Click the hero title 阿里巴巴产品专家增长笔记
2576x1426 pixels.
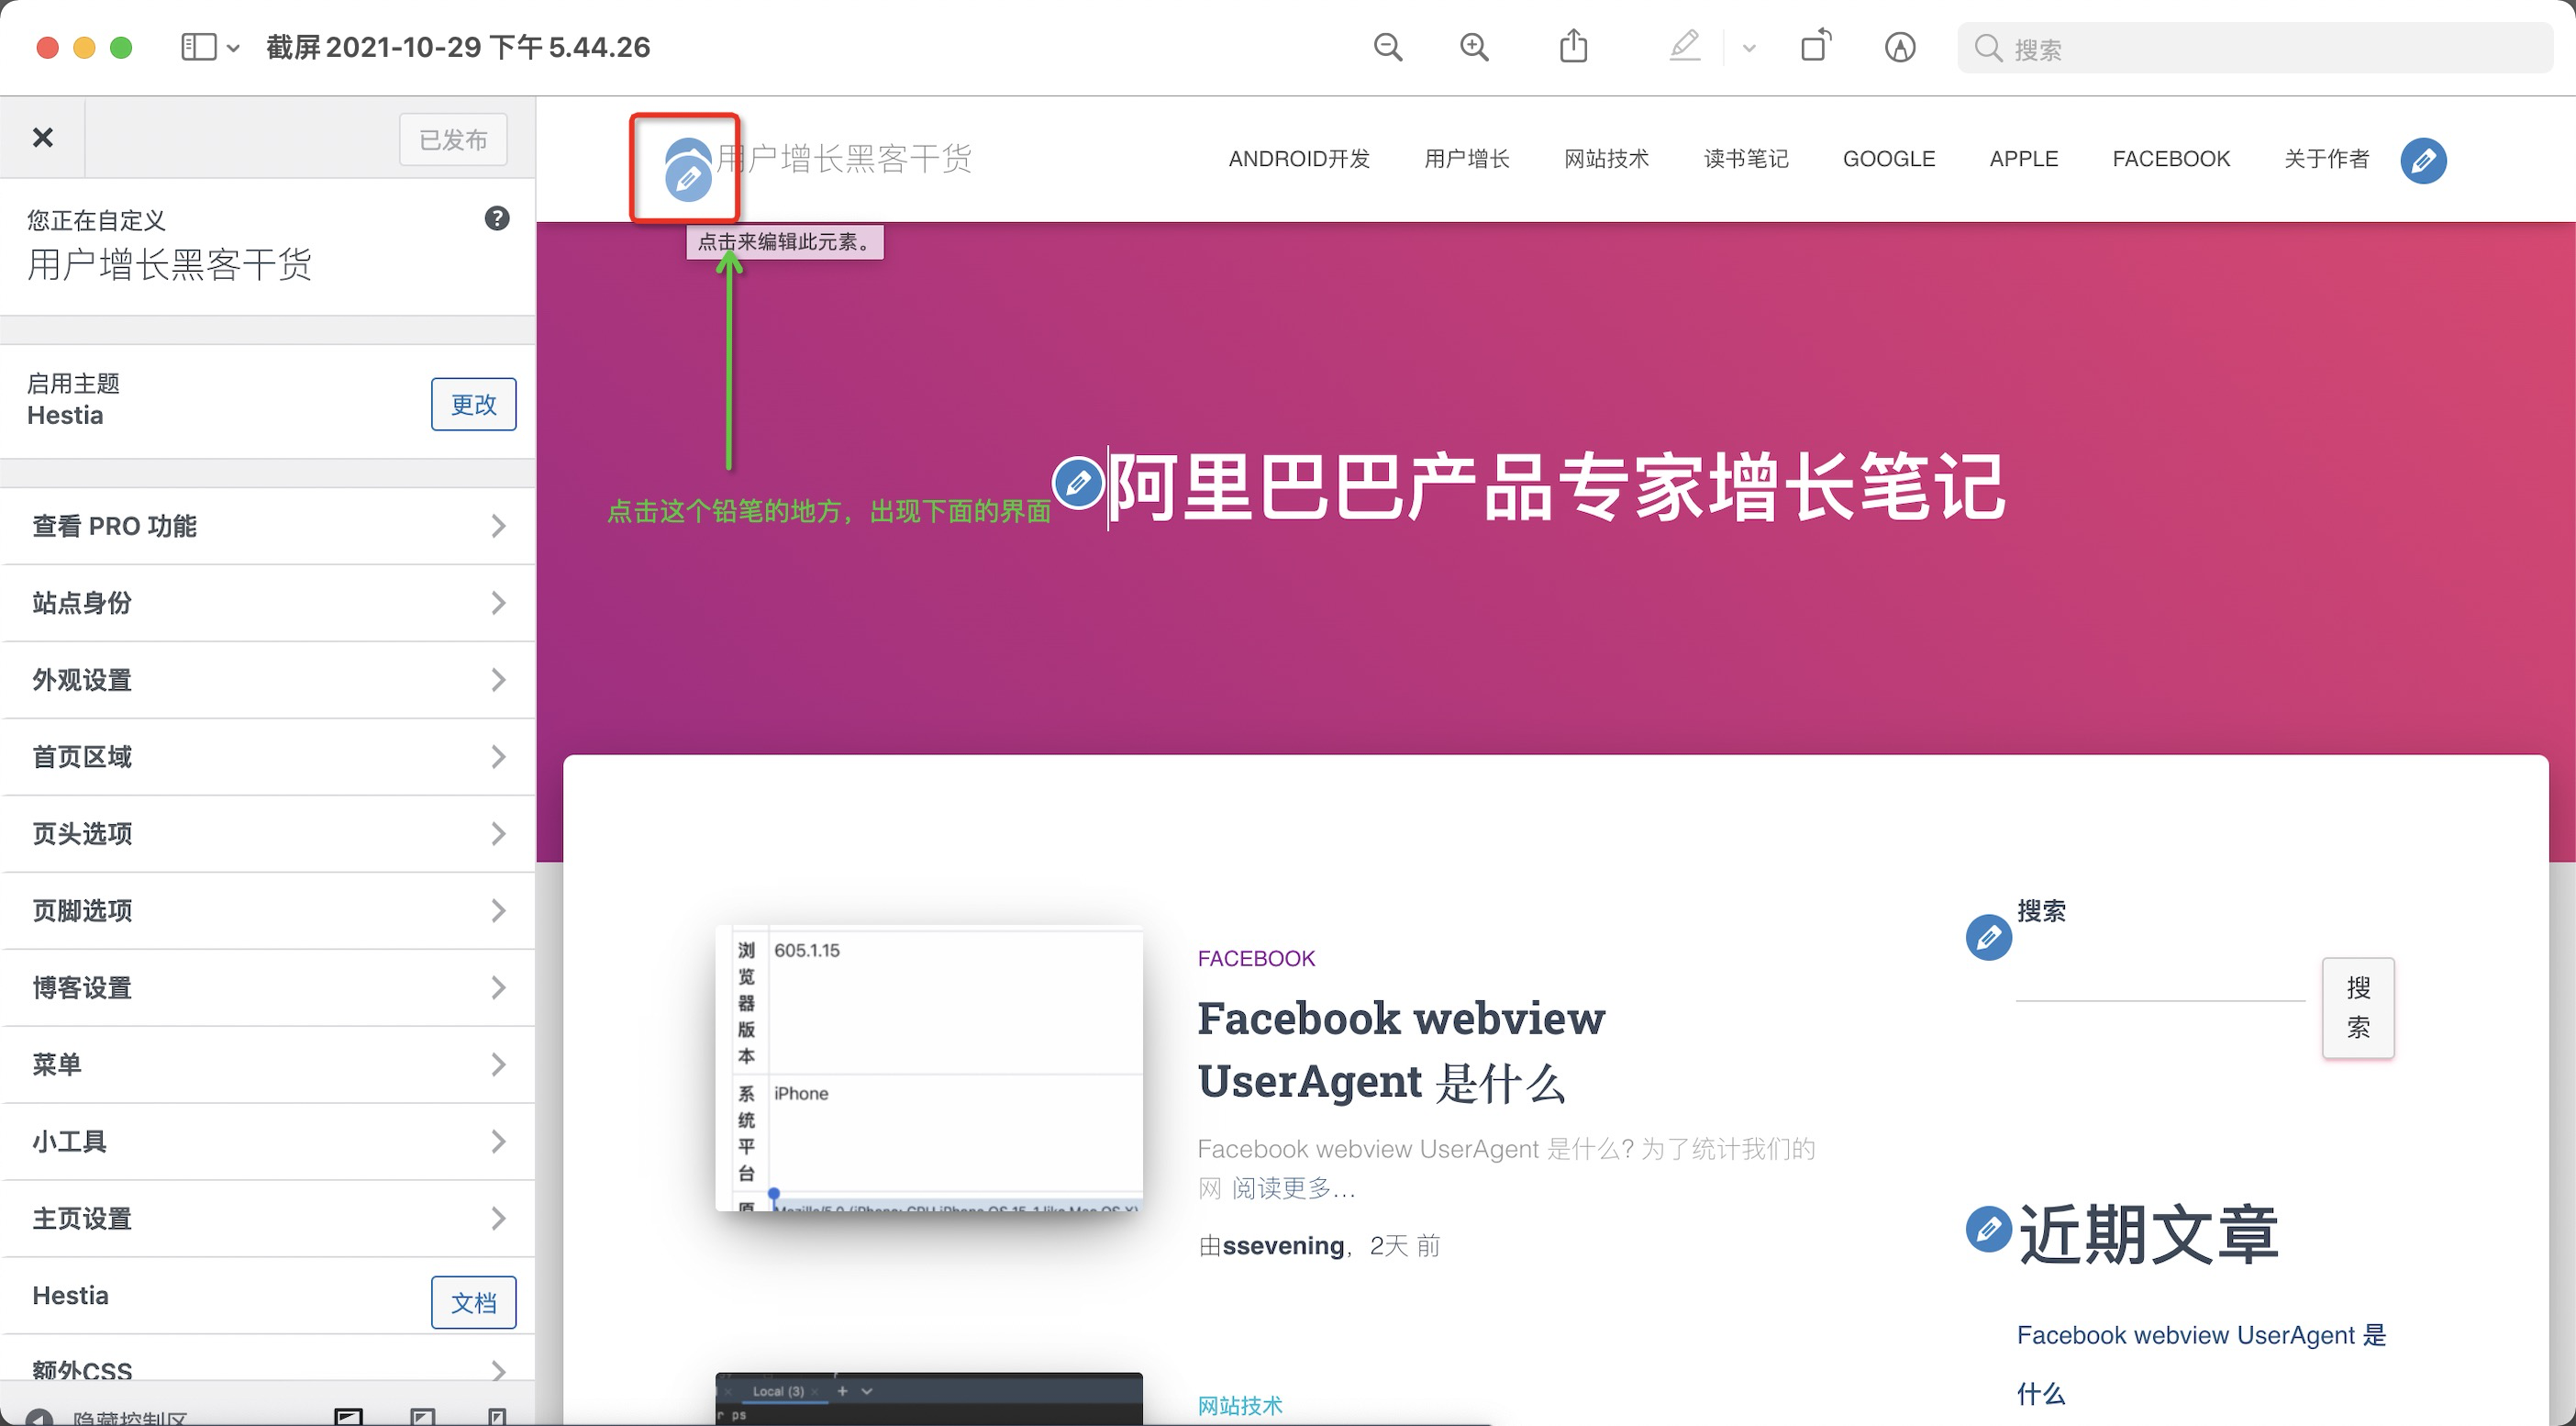tap(1557, 487)
